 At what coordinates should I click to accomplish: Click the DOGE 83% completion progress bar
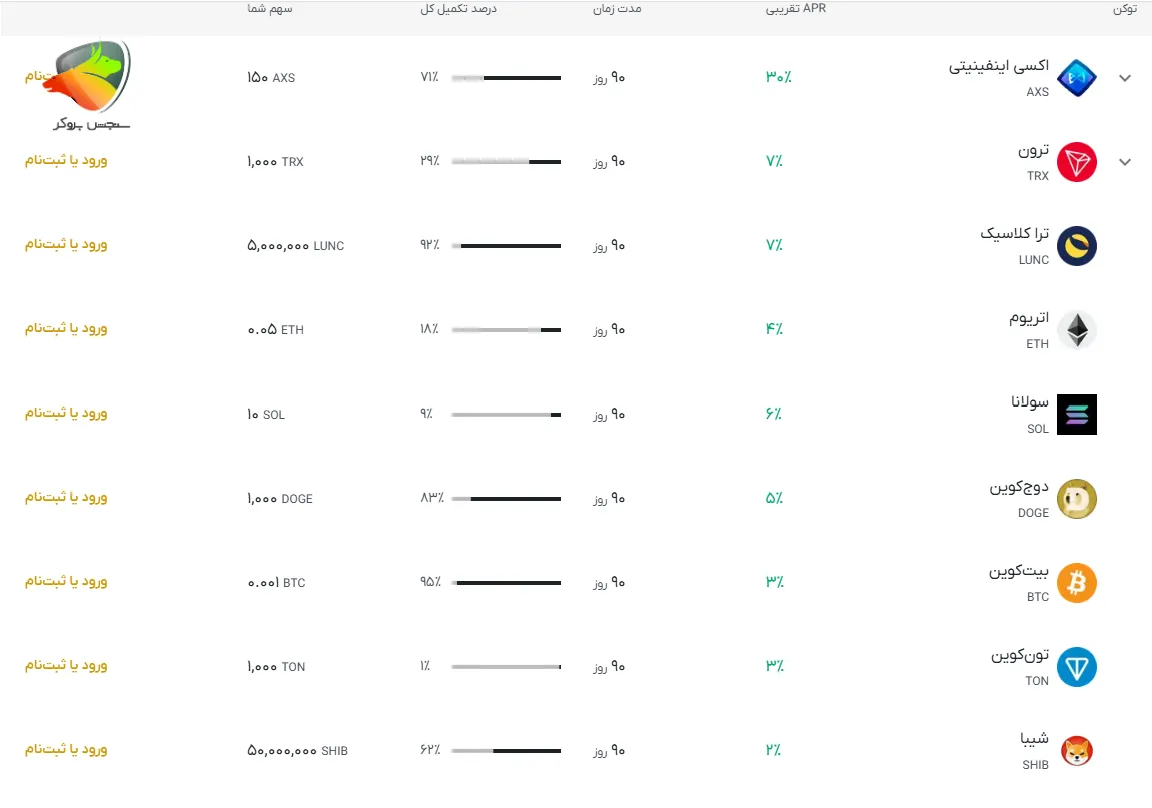pyautogui.click(x=506, y=499)
